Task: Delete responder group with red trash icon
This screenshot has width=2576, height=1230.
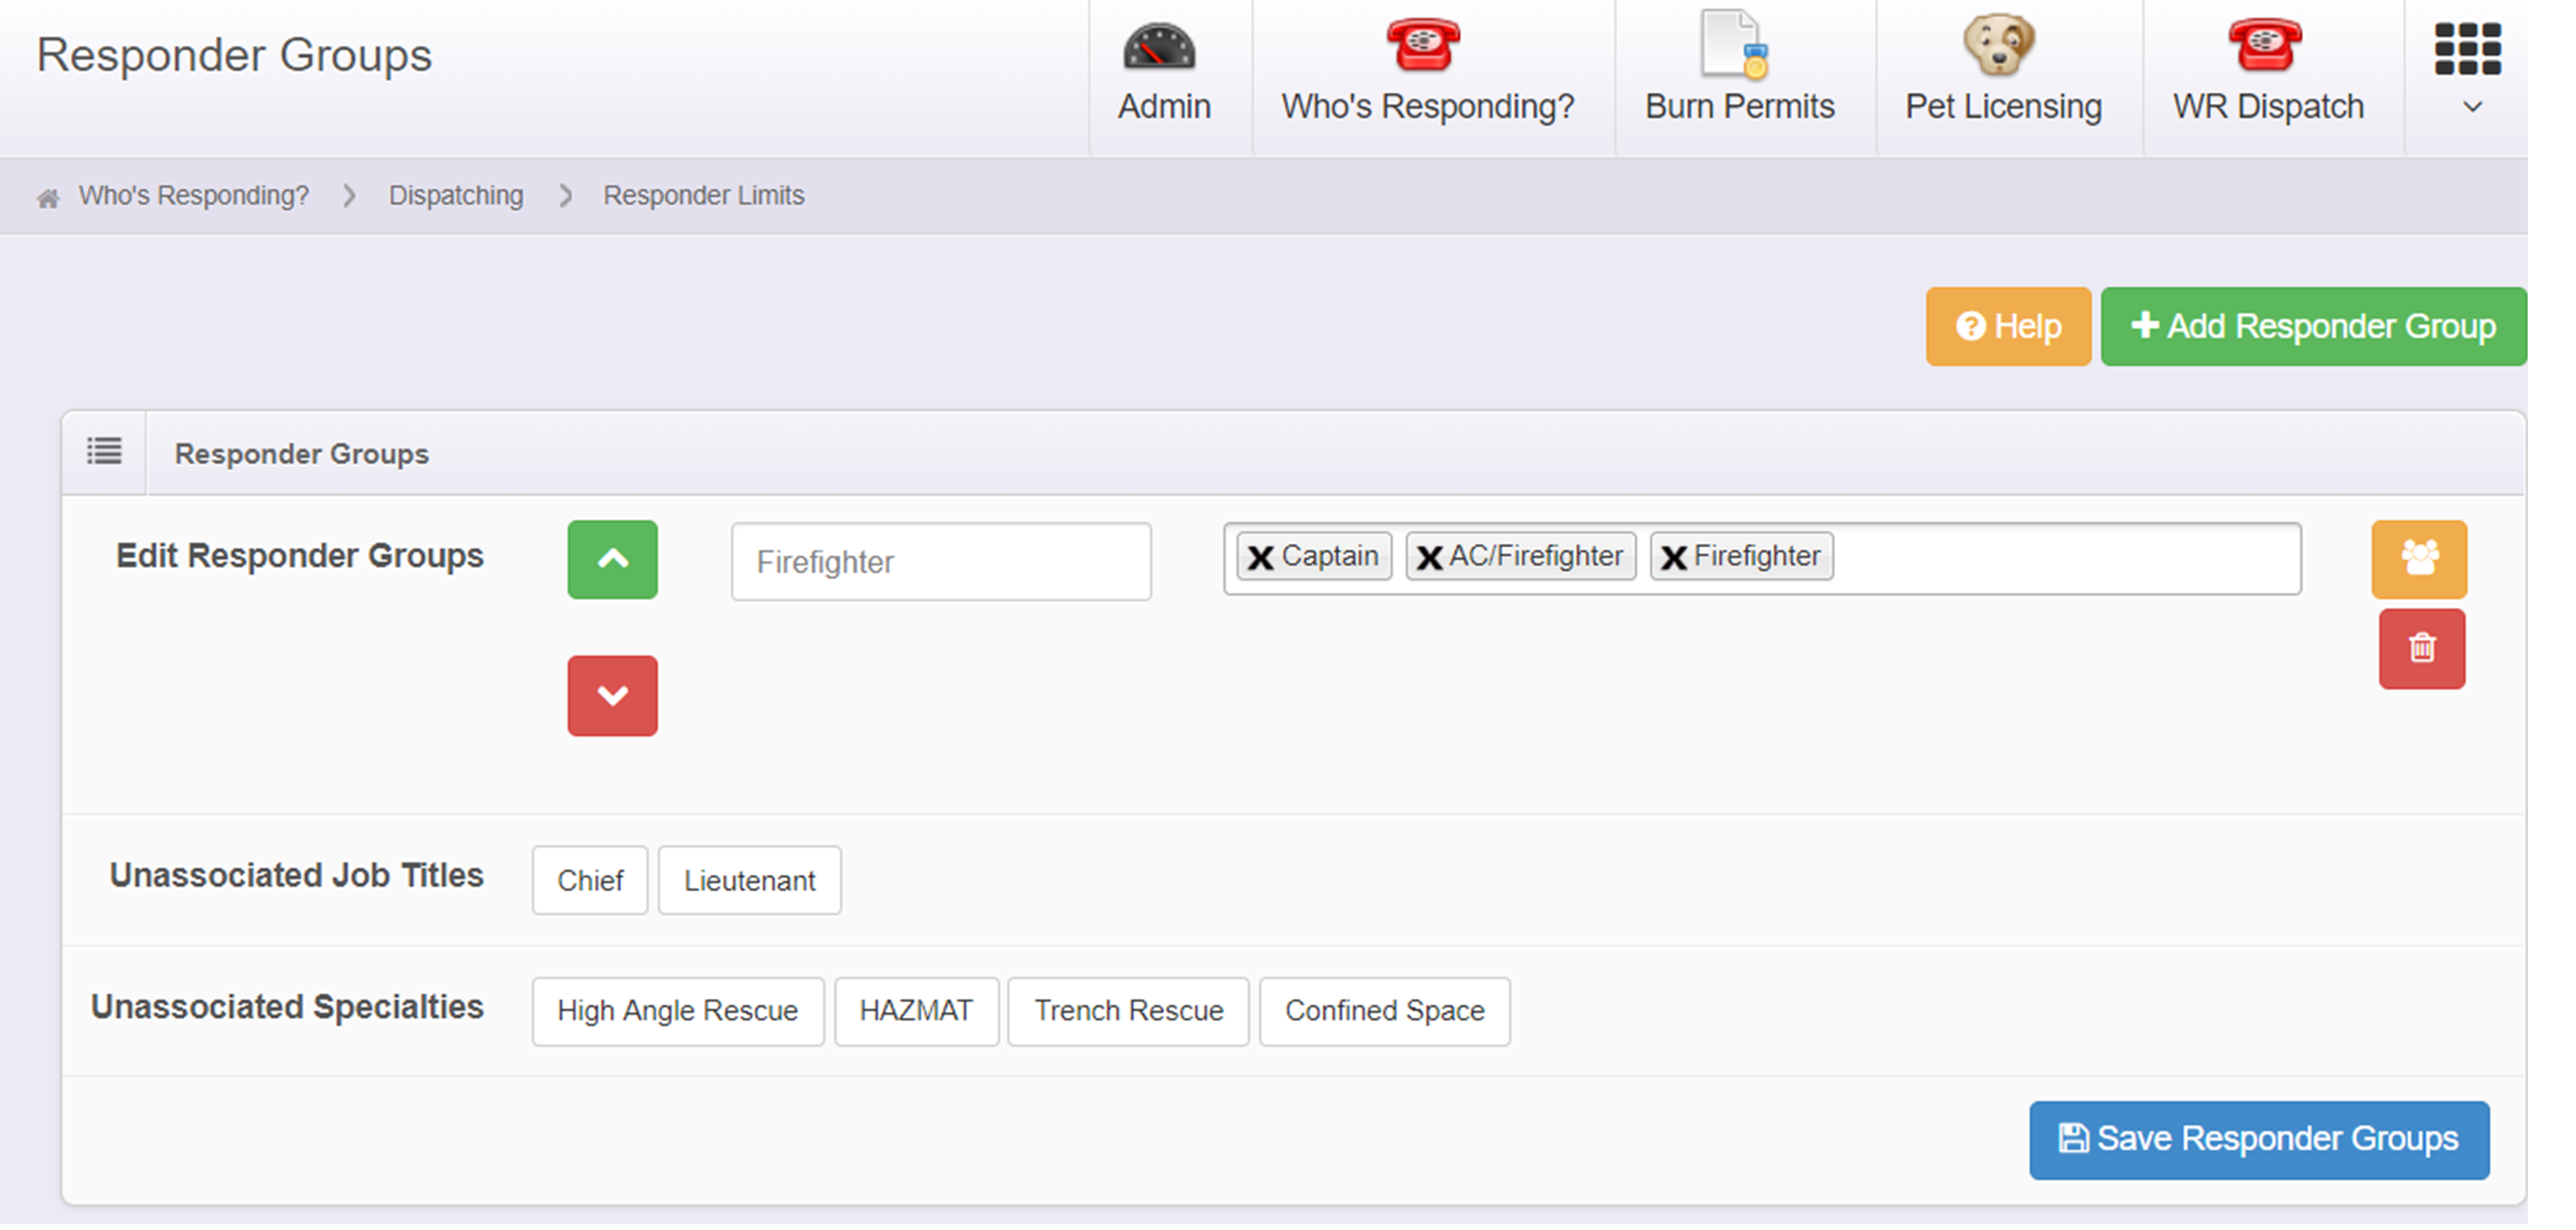Action: click(x=2421, y=649)
